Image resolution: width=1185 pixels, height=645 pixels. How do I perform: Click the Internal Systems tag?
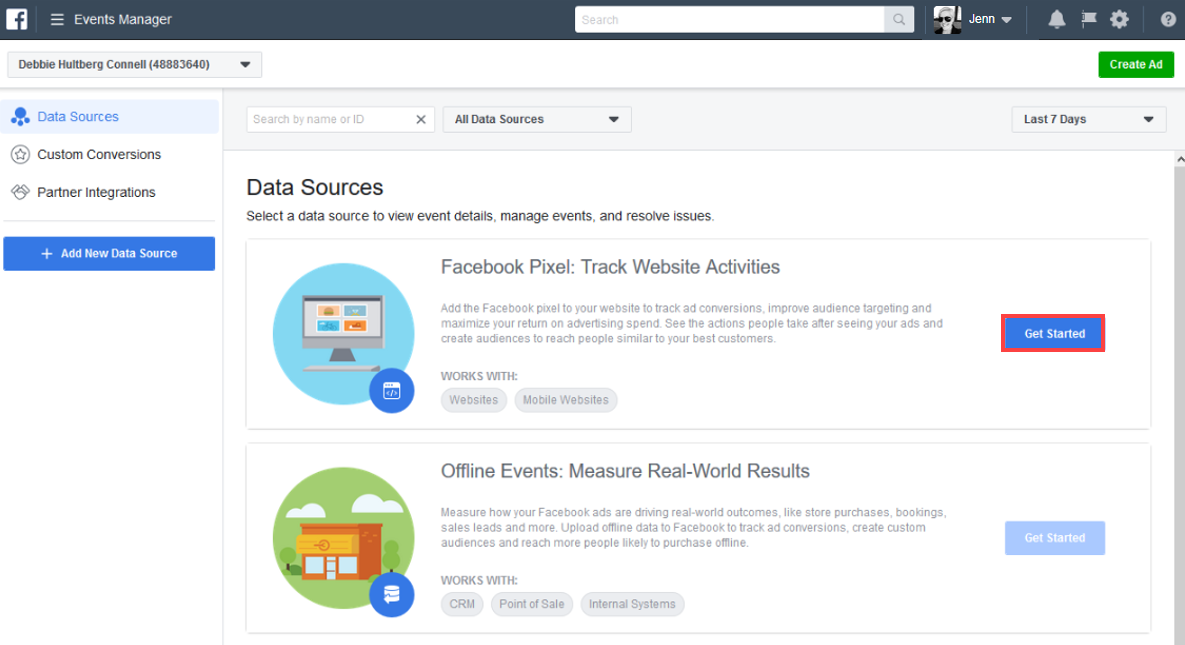632,604
